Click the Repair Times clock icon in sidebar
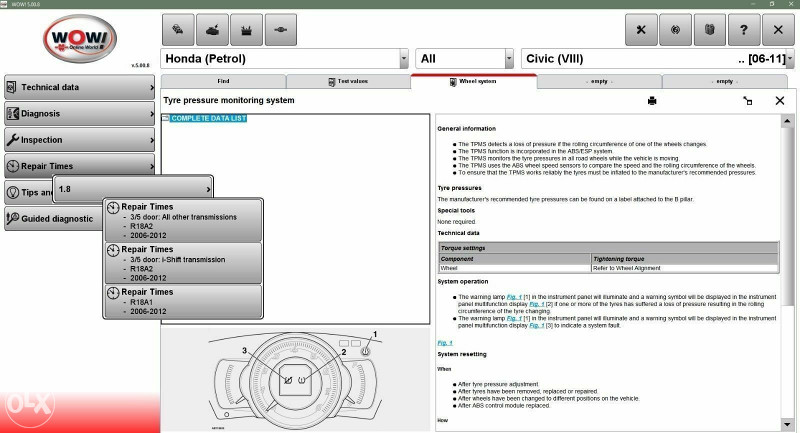The image size is (800, 433). tap(12, 166)
